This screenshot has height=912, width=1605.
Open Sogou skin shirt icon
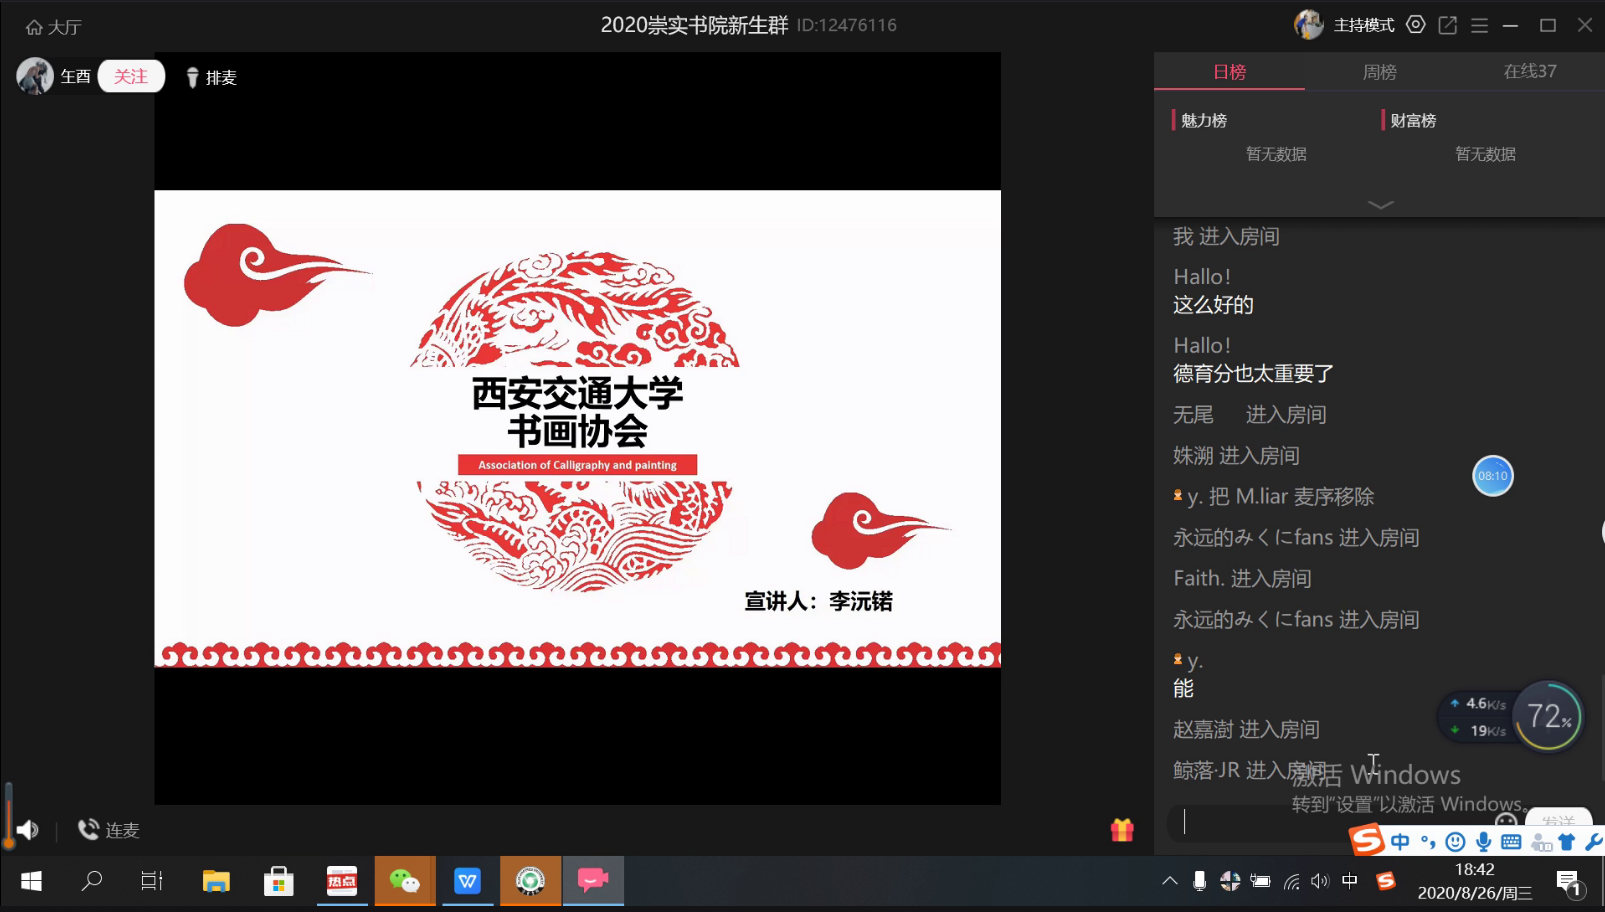coord(1567,842)
